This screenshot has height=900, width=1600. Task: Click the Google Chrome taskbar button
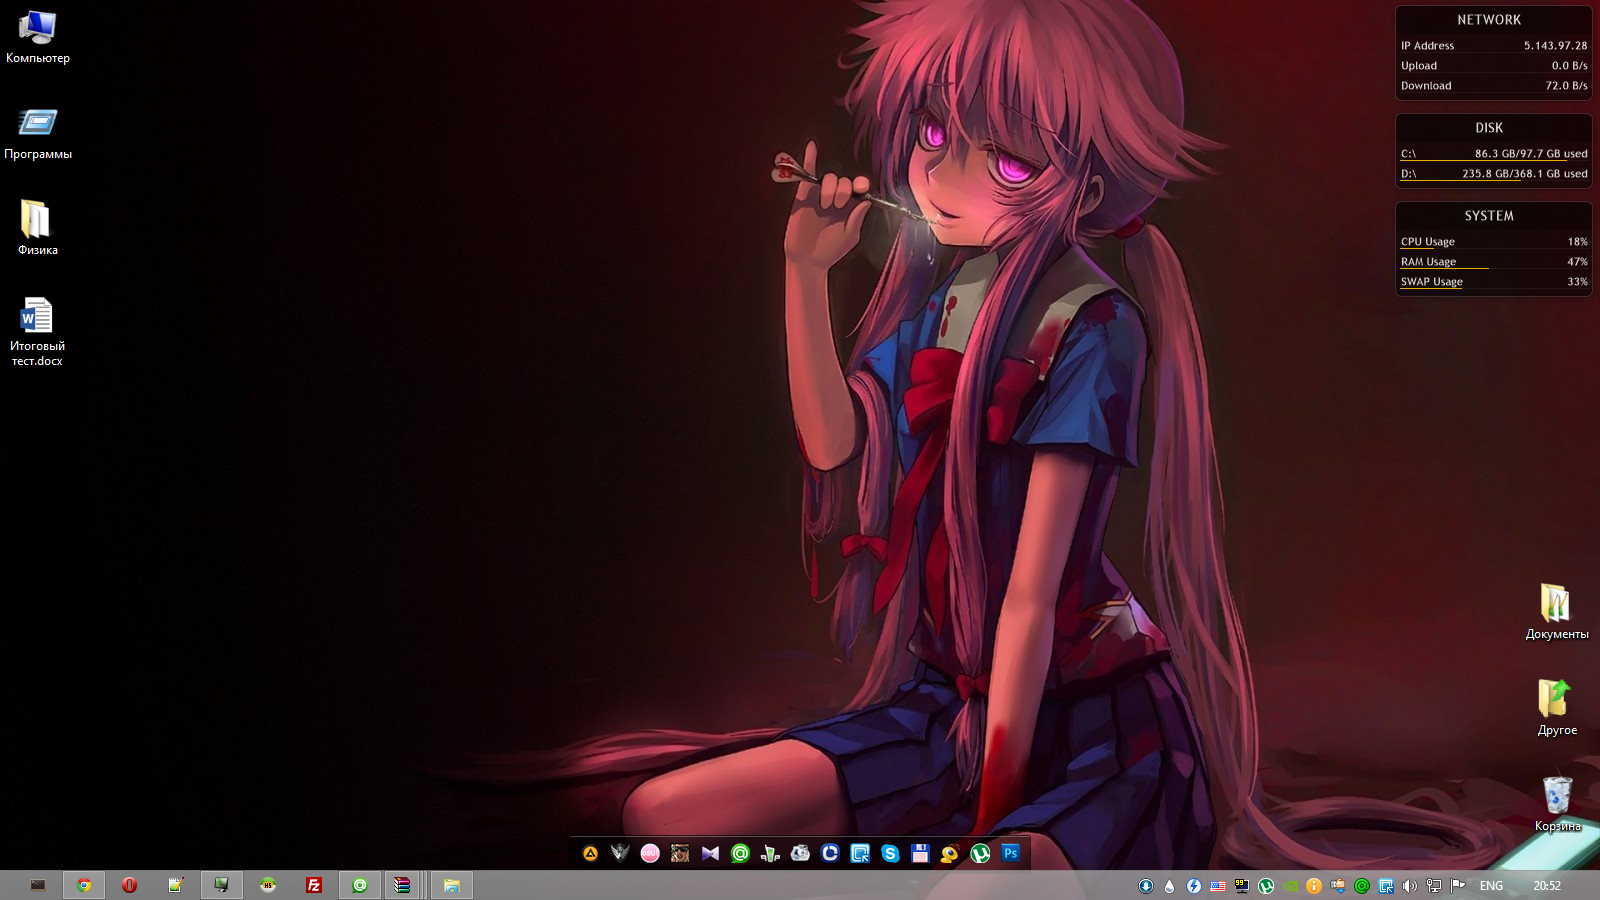[x=84, y=885]
